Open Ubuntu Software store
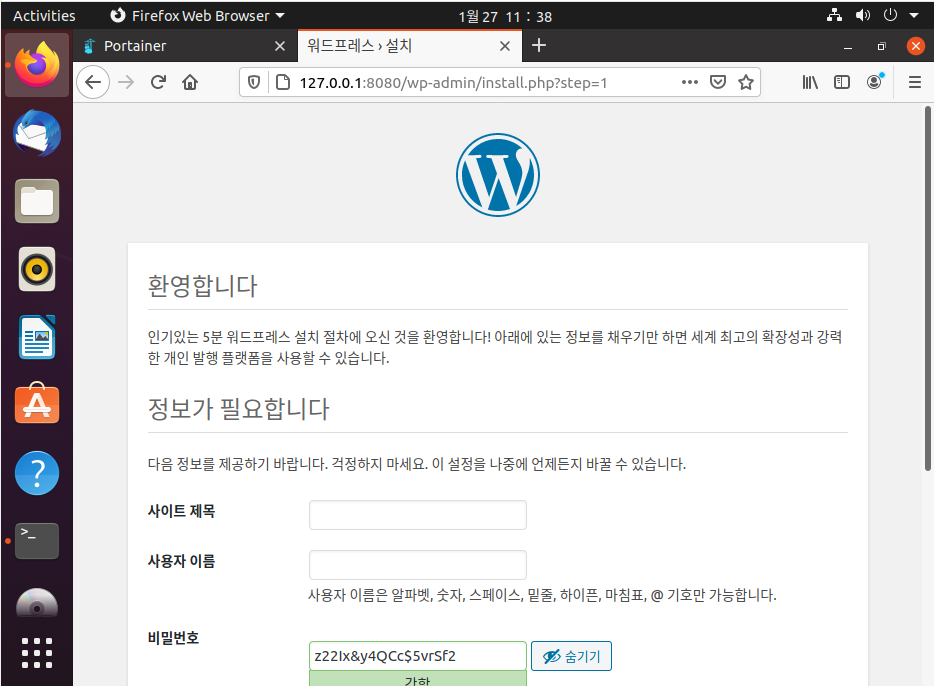Viewport: 934px width, 686px height. [37, 404]
